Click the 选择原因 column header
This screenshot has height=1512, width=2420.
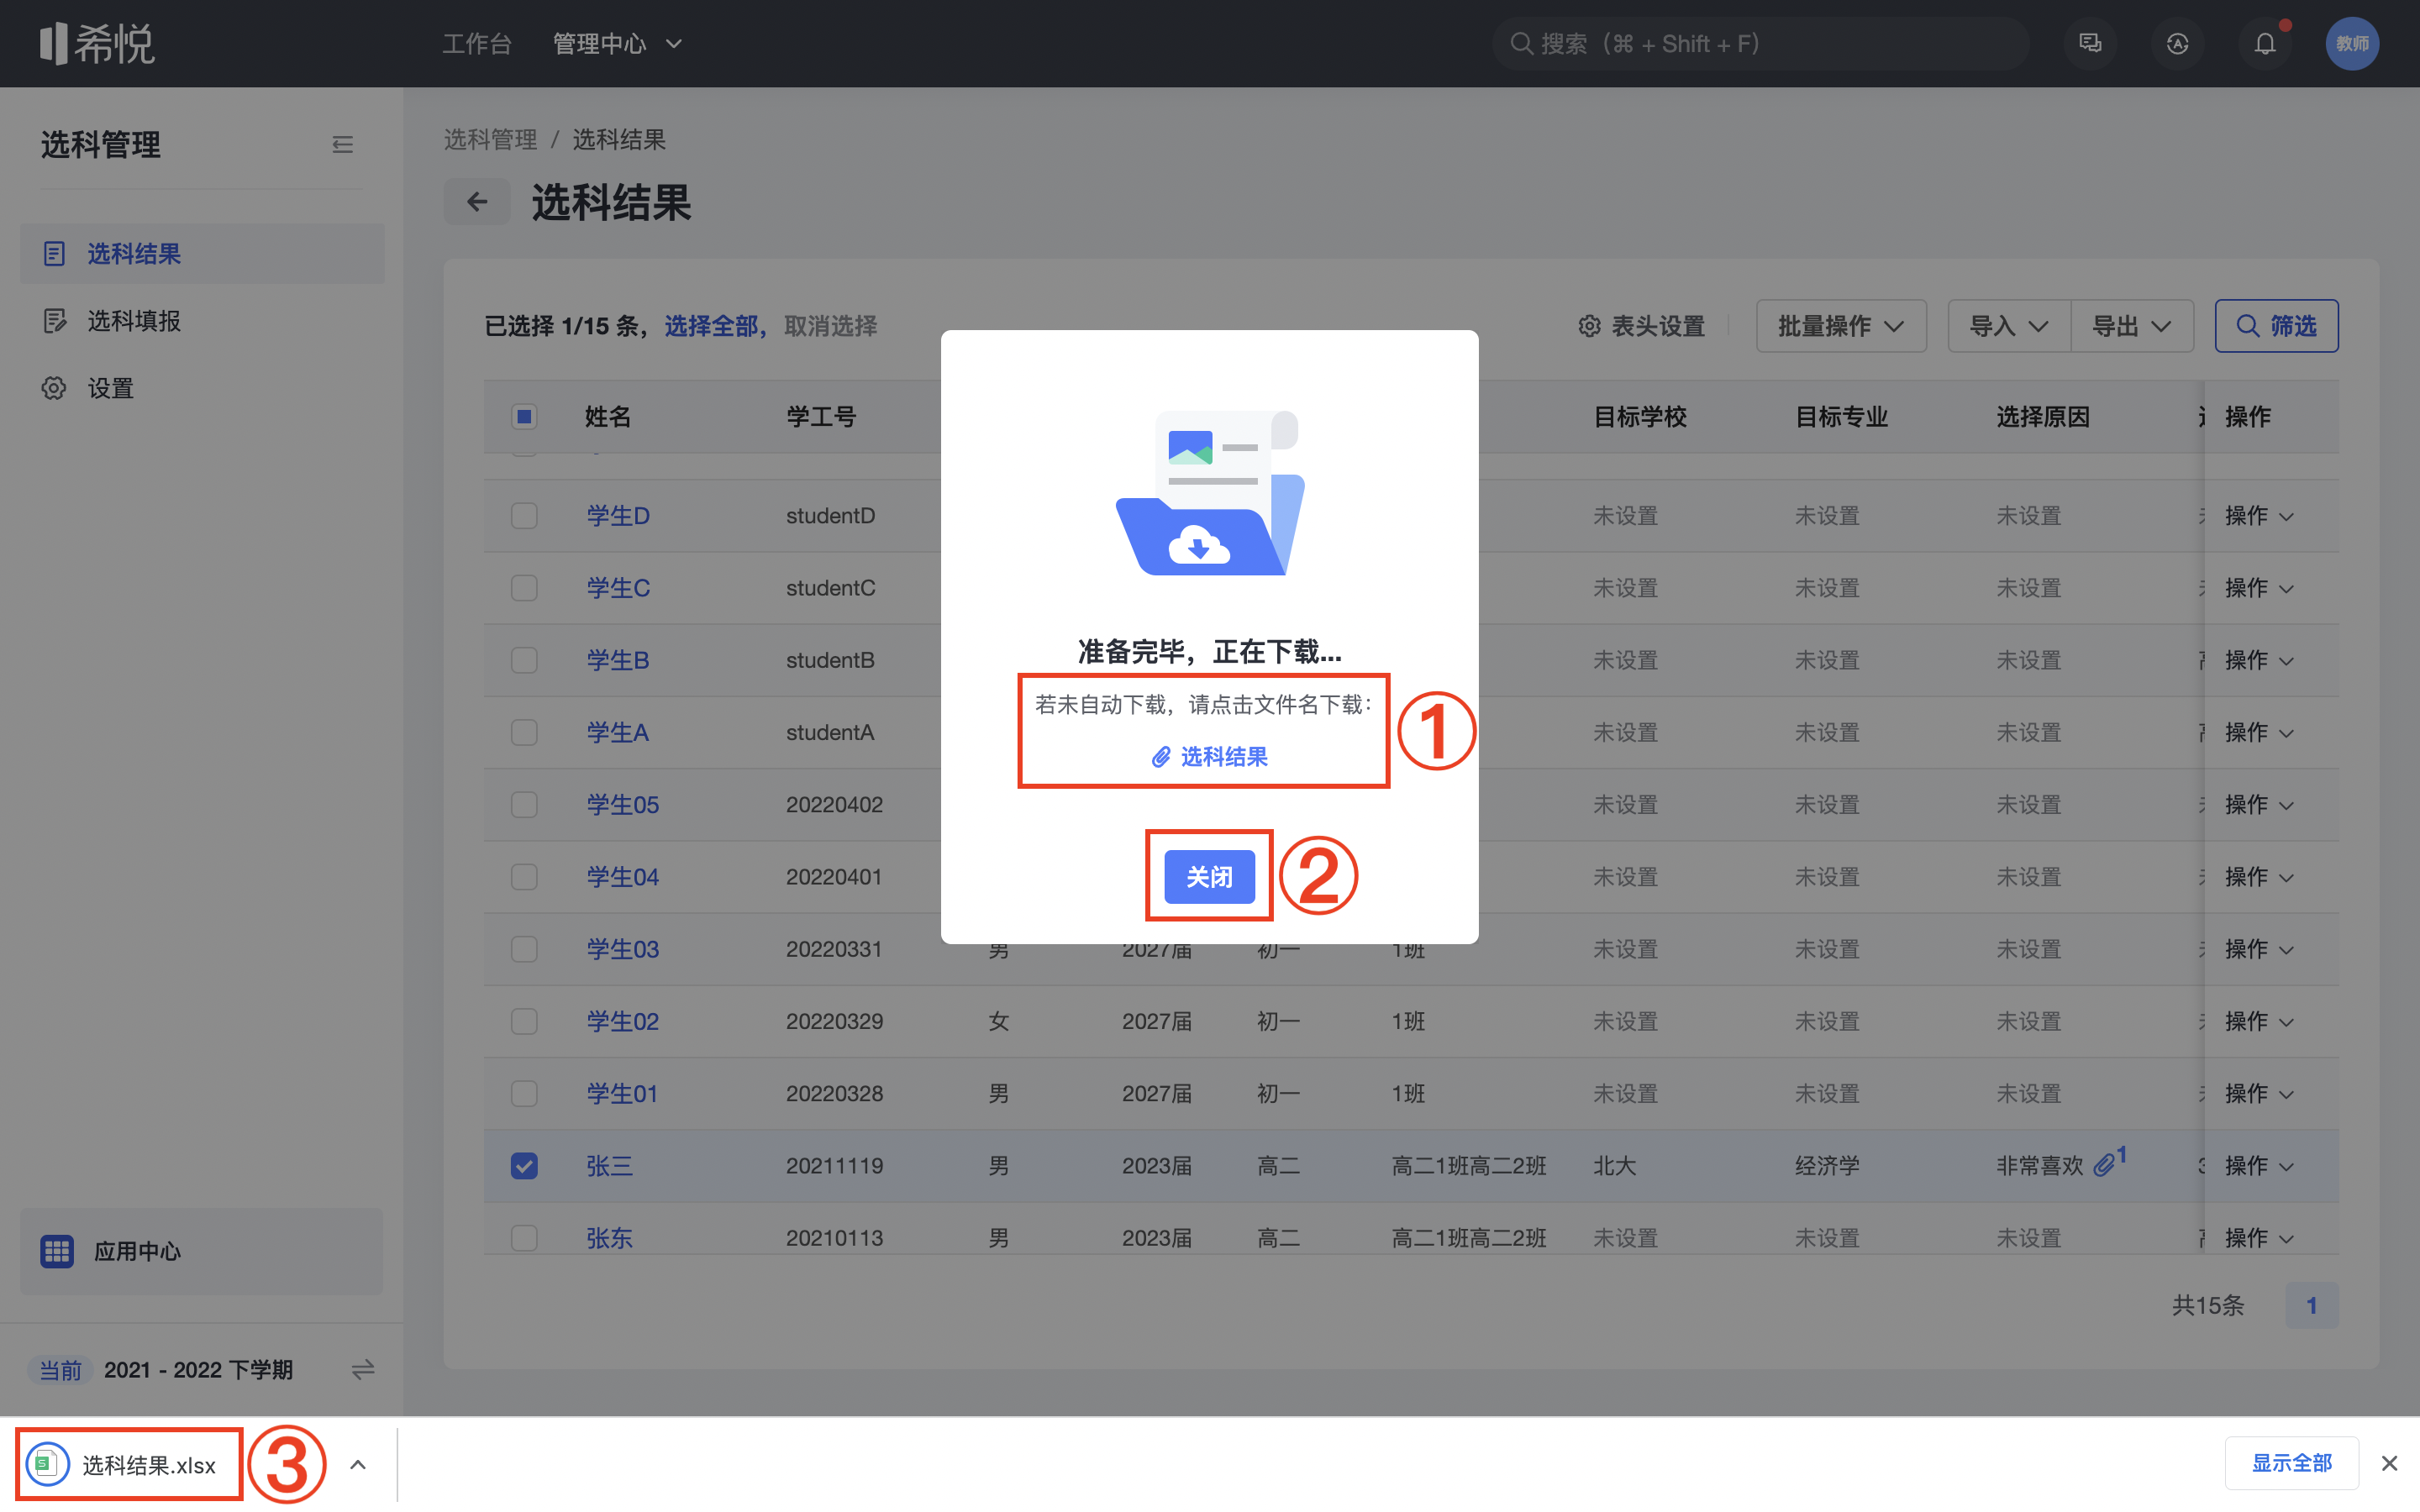2043,416
